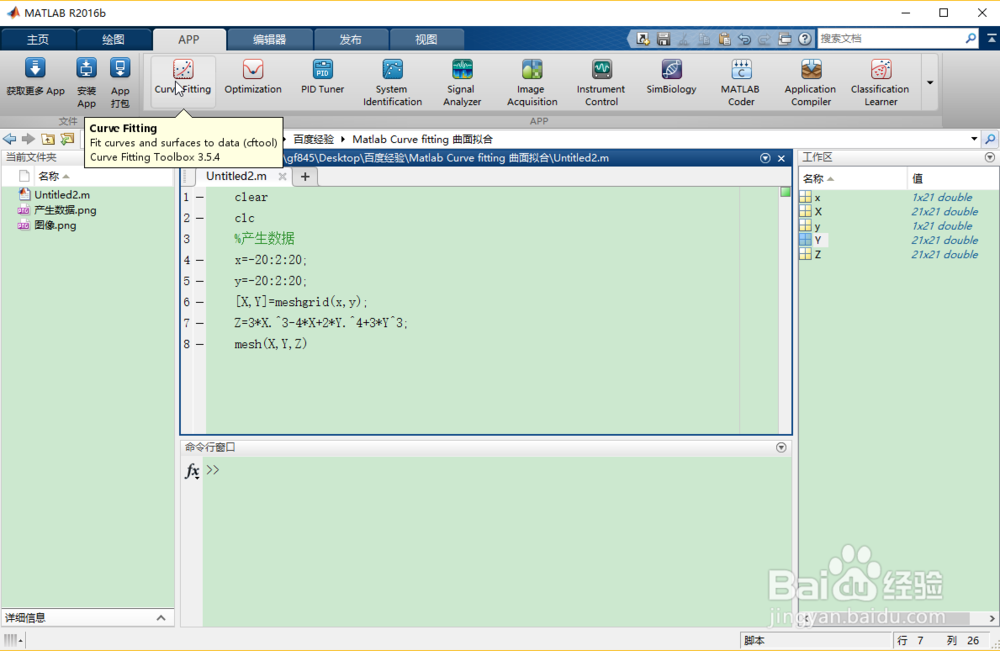This screenshot has height=651, width=1000.
Task: Click the workspace horizontal scrollbar
Action: [899, 618]
